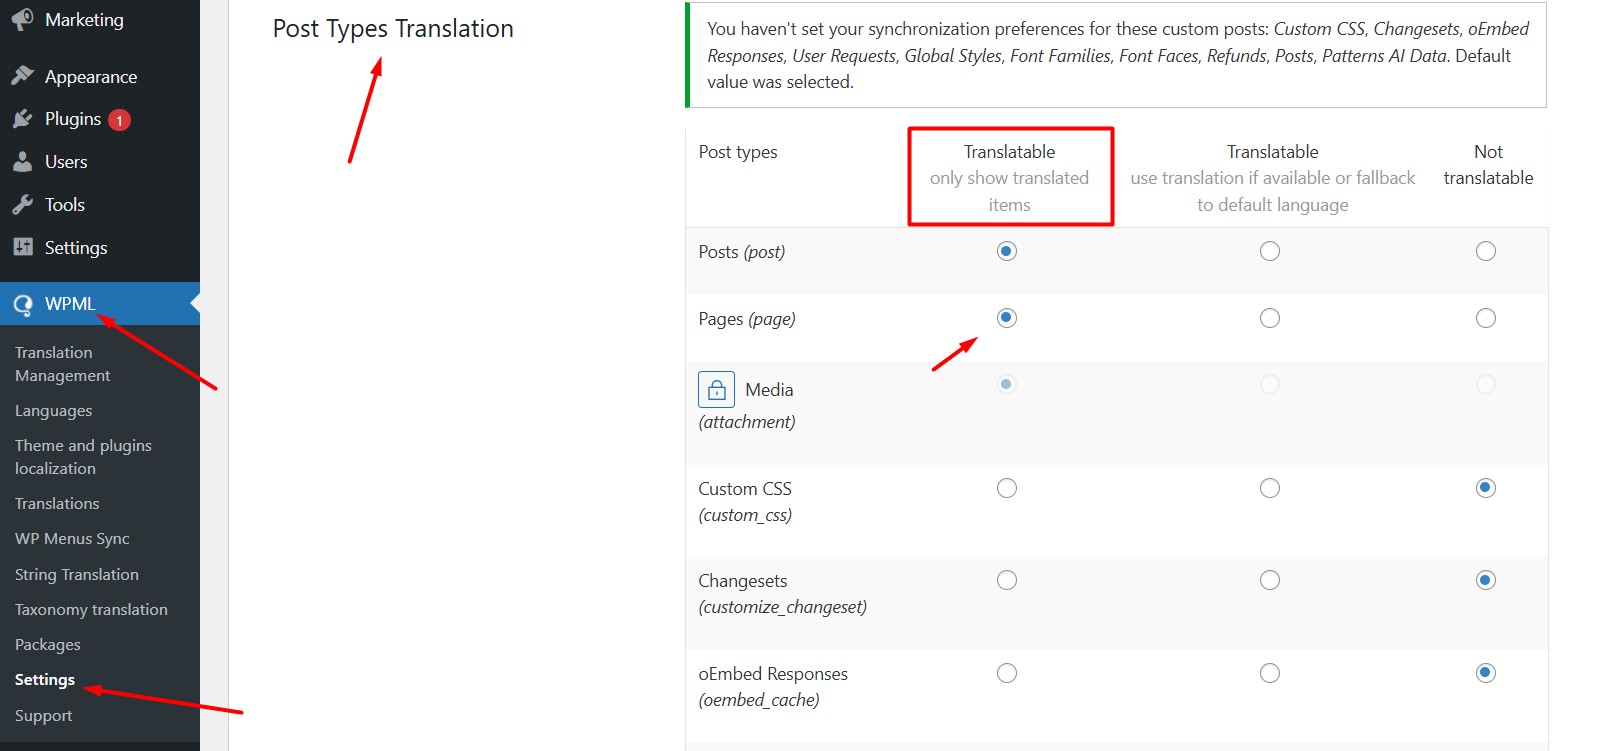The height and width of the screenshot is (751, 1605).
Task: Click the Settings sliders icon in sidebar
Action: click(23, 247)
